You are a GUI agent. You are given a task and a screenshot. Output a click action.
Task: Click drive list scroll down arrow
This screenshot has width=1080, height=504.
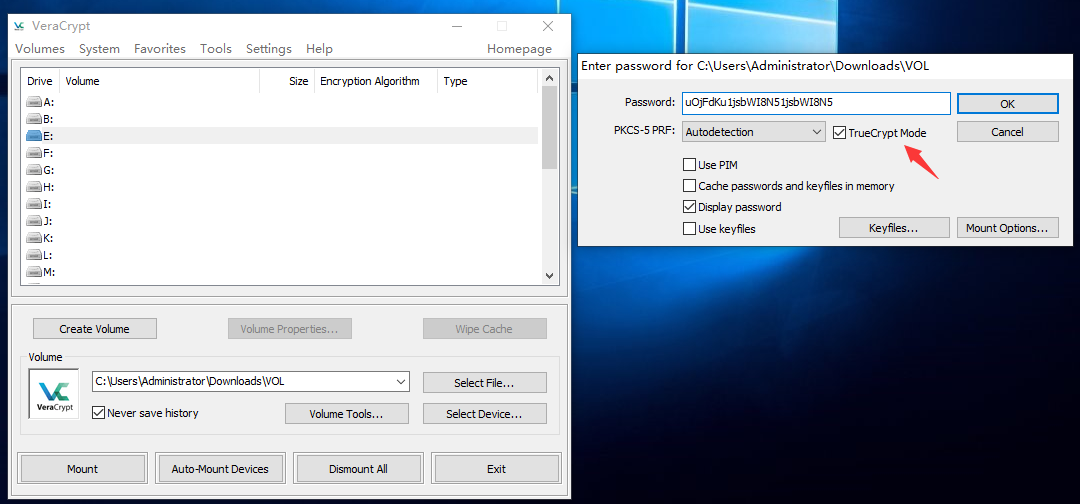[549, 275]
